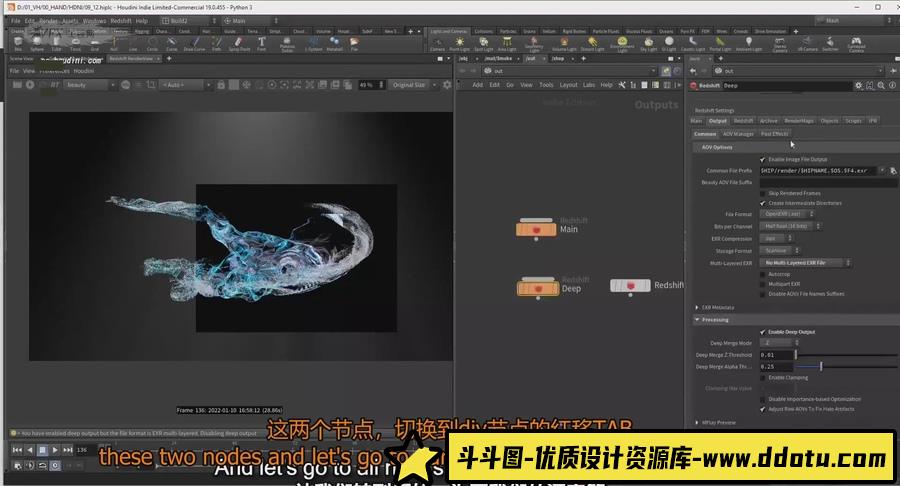Open parameter pane gear menu
Viewport: 900px width, 486px height.
pyautogui.click(x=858, y=85)
